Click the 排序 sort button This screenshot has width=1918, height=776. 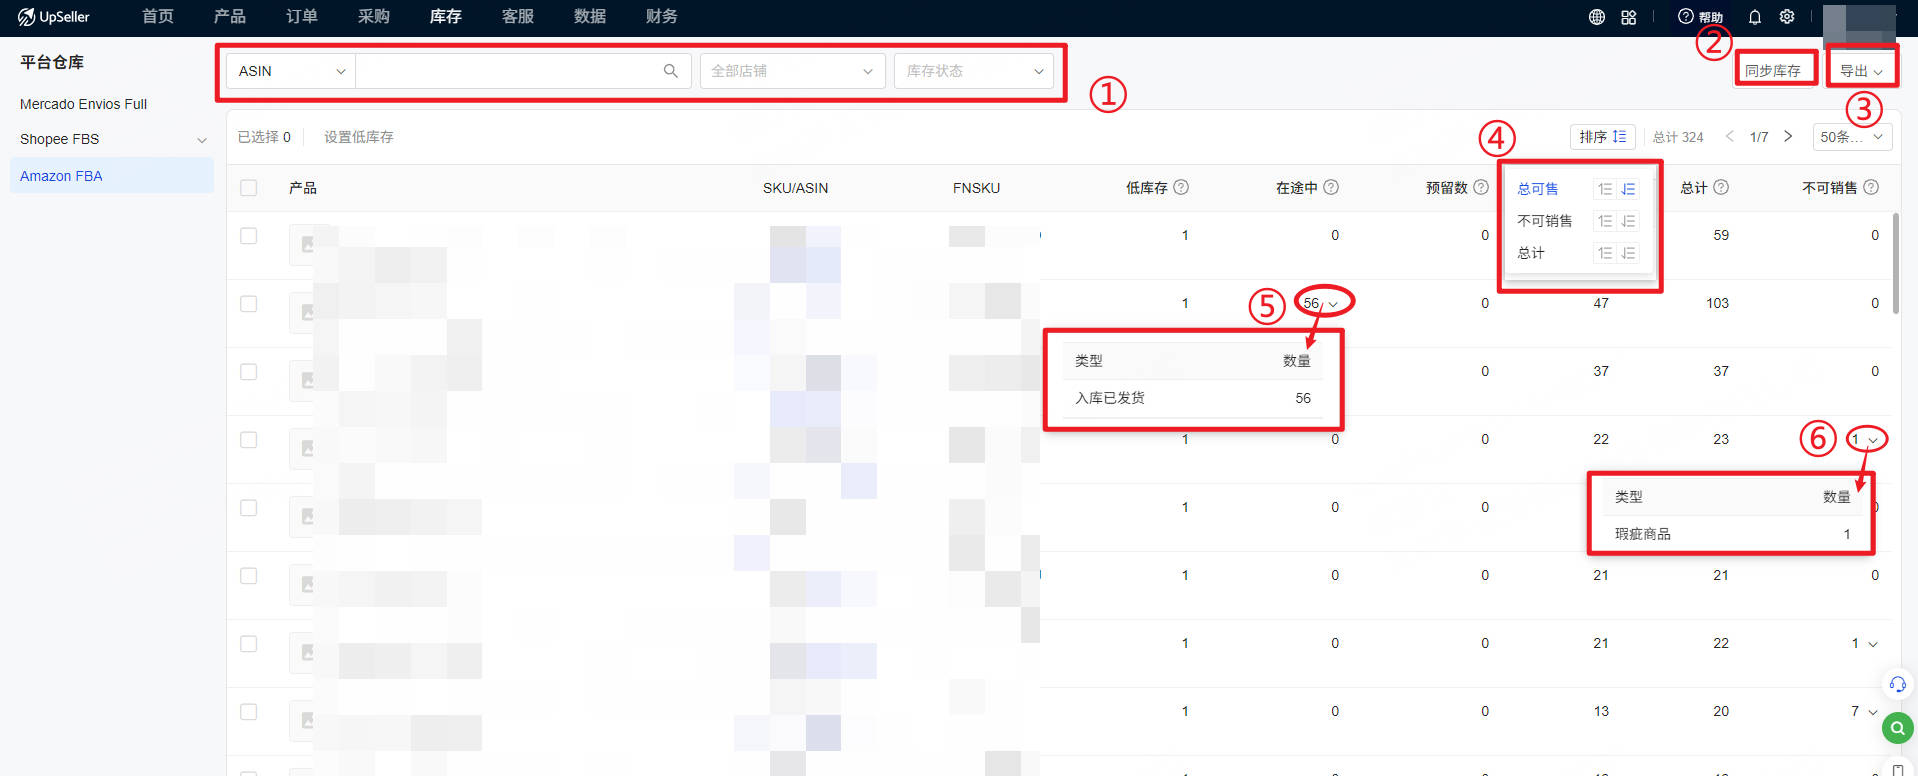pos(1603,137)
